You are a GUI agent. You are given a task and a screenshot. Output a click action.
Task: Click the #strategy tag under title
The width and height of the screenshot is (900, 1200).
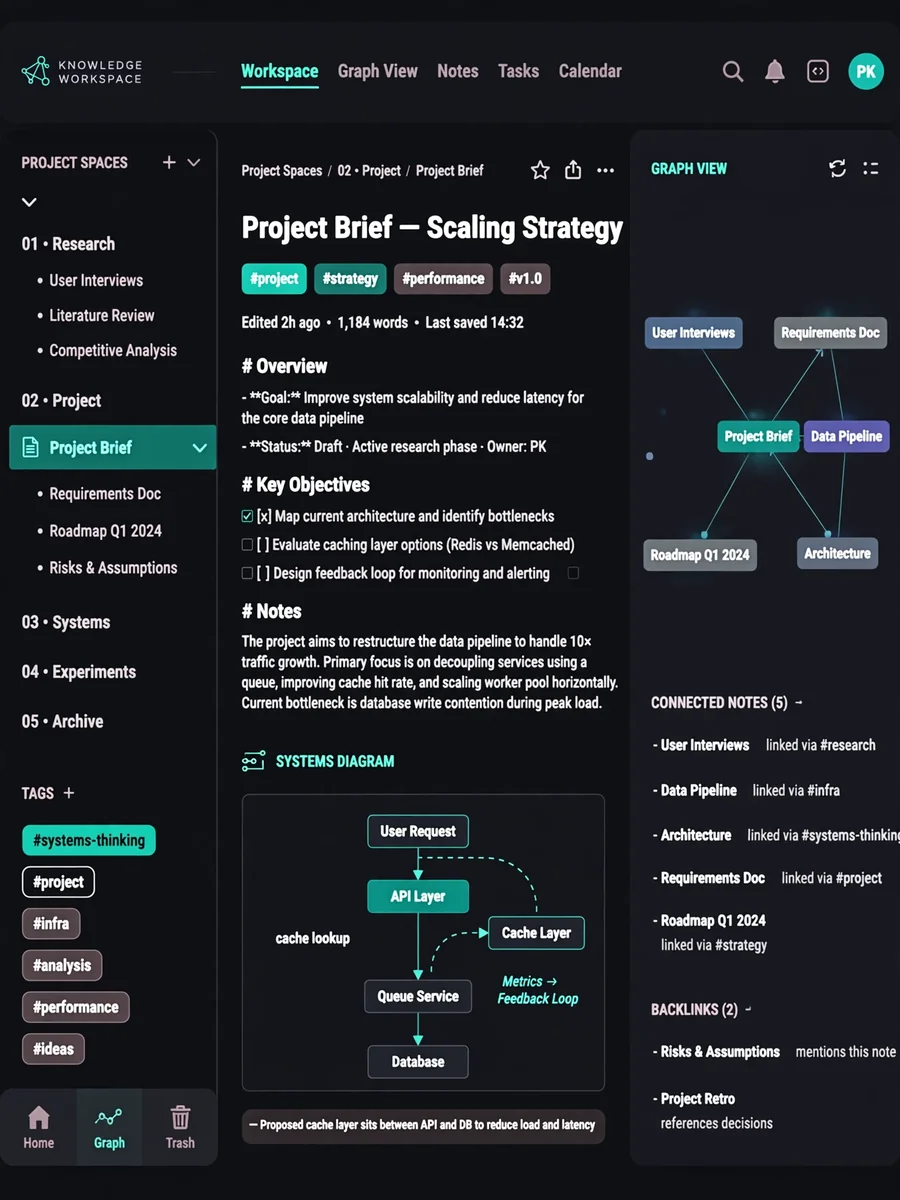pyautogui.click(x=350, y=279)
